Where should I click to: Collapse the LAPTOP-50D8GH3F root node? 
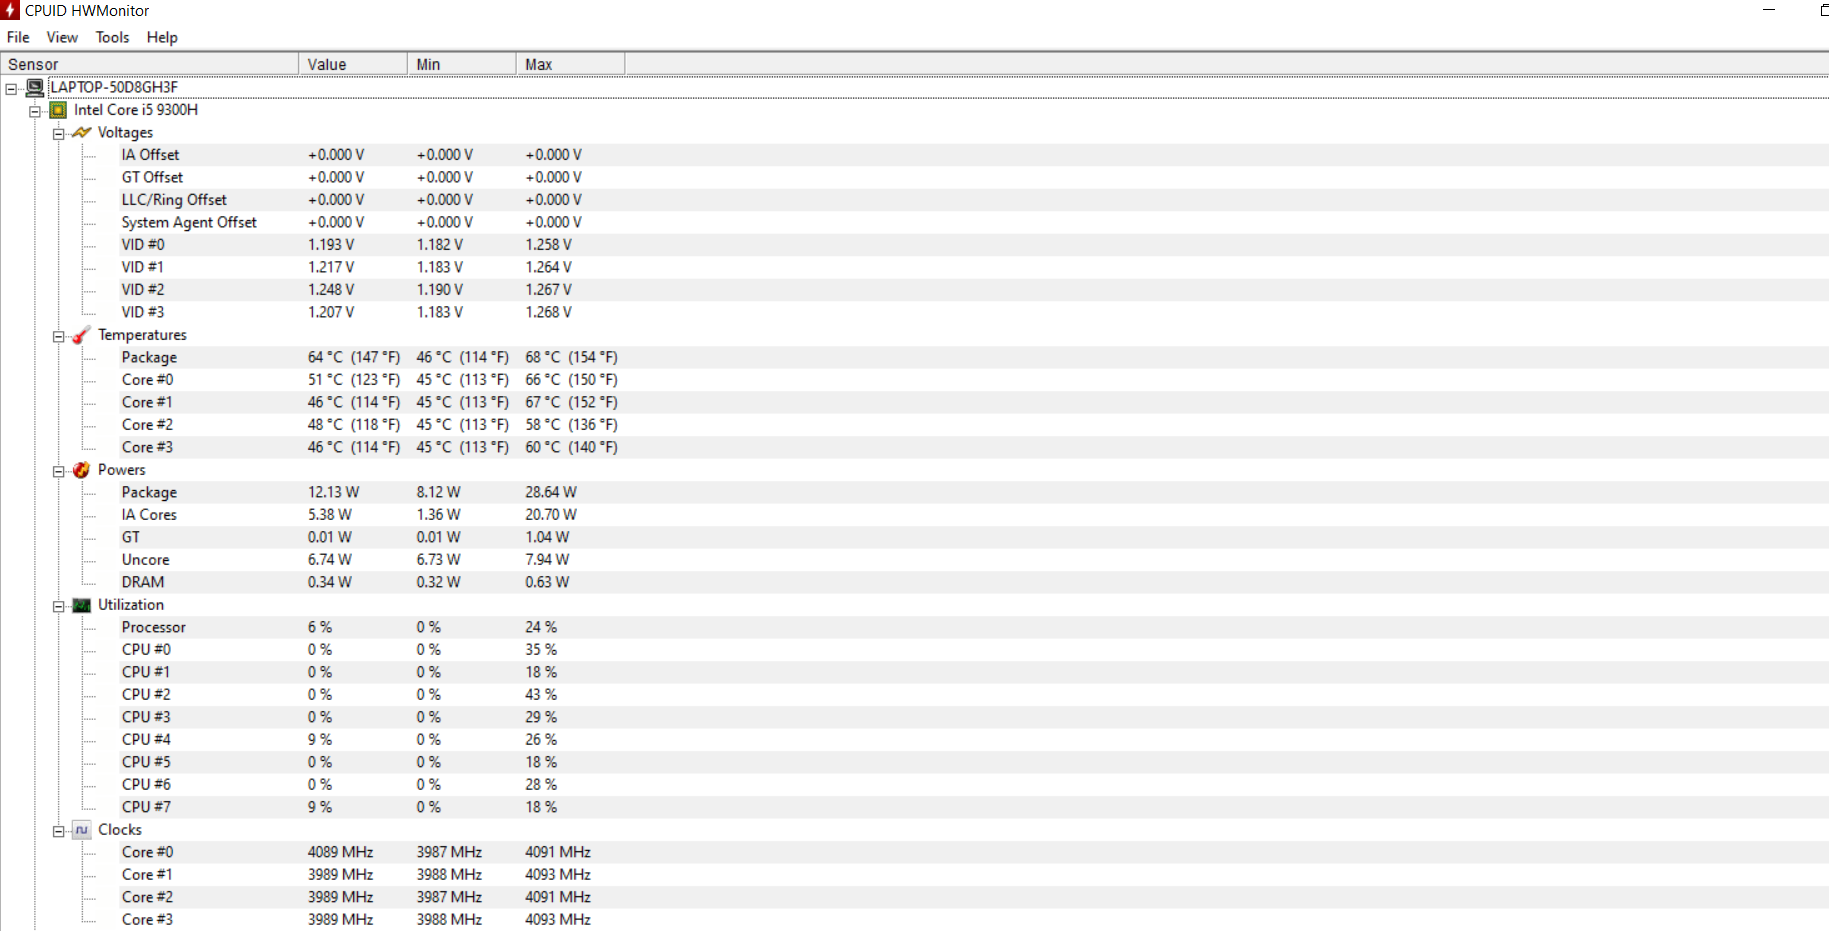pos(11,89)
